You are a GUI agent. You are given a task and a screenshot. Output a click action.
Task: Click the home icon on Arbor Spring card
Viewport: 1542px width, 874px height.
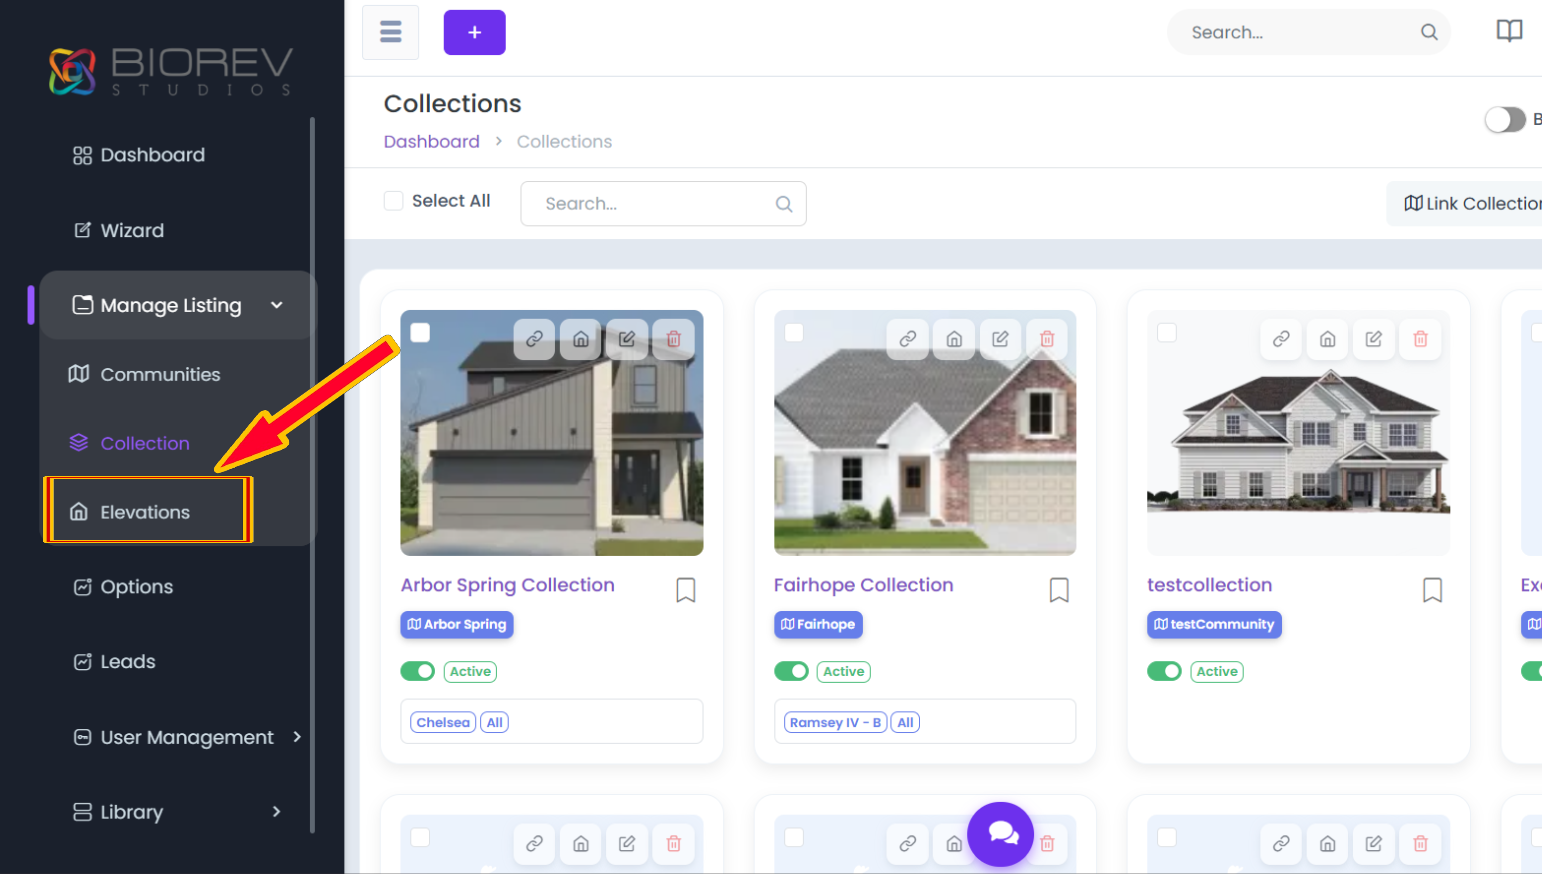click(x=581, y=339)
